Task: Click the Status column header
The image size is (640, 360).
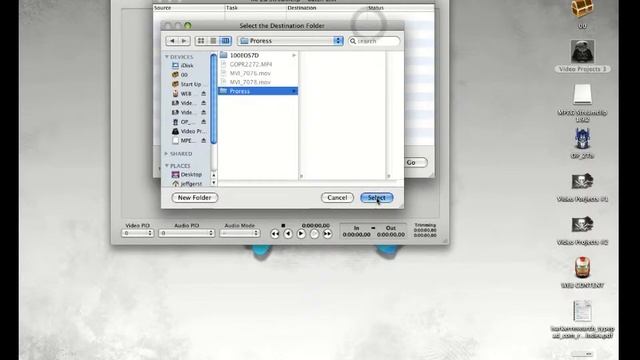Action: 400,8
